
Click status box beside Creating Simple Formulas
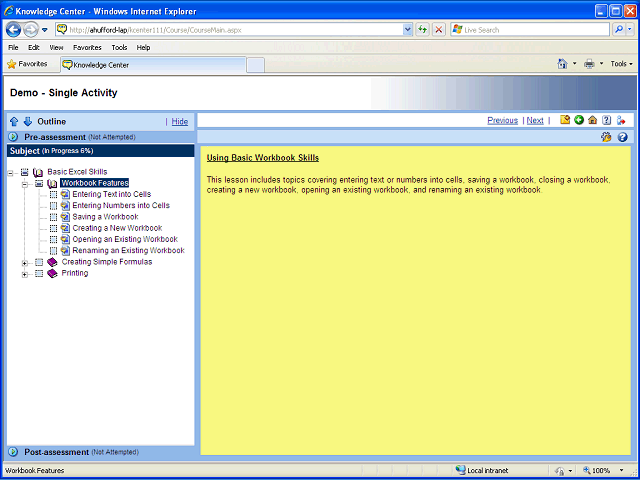39,262
